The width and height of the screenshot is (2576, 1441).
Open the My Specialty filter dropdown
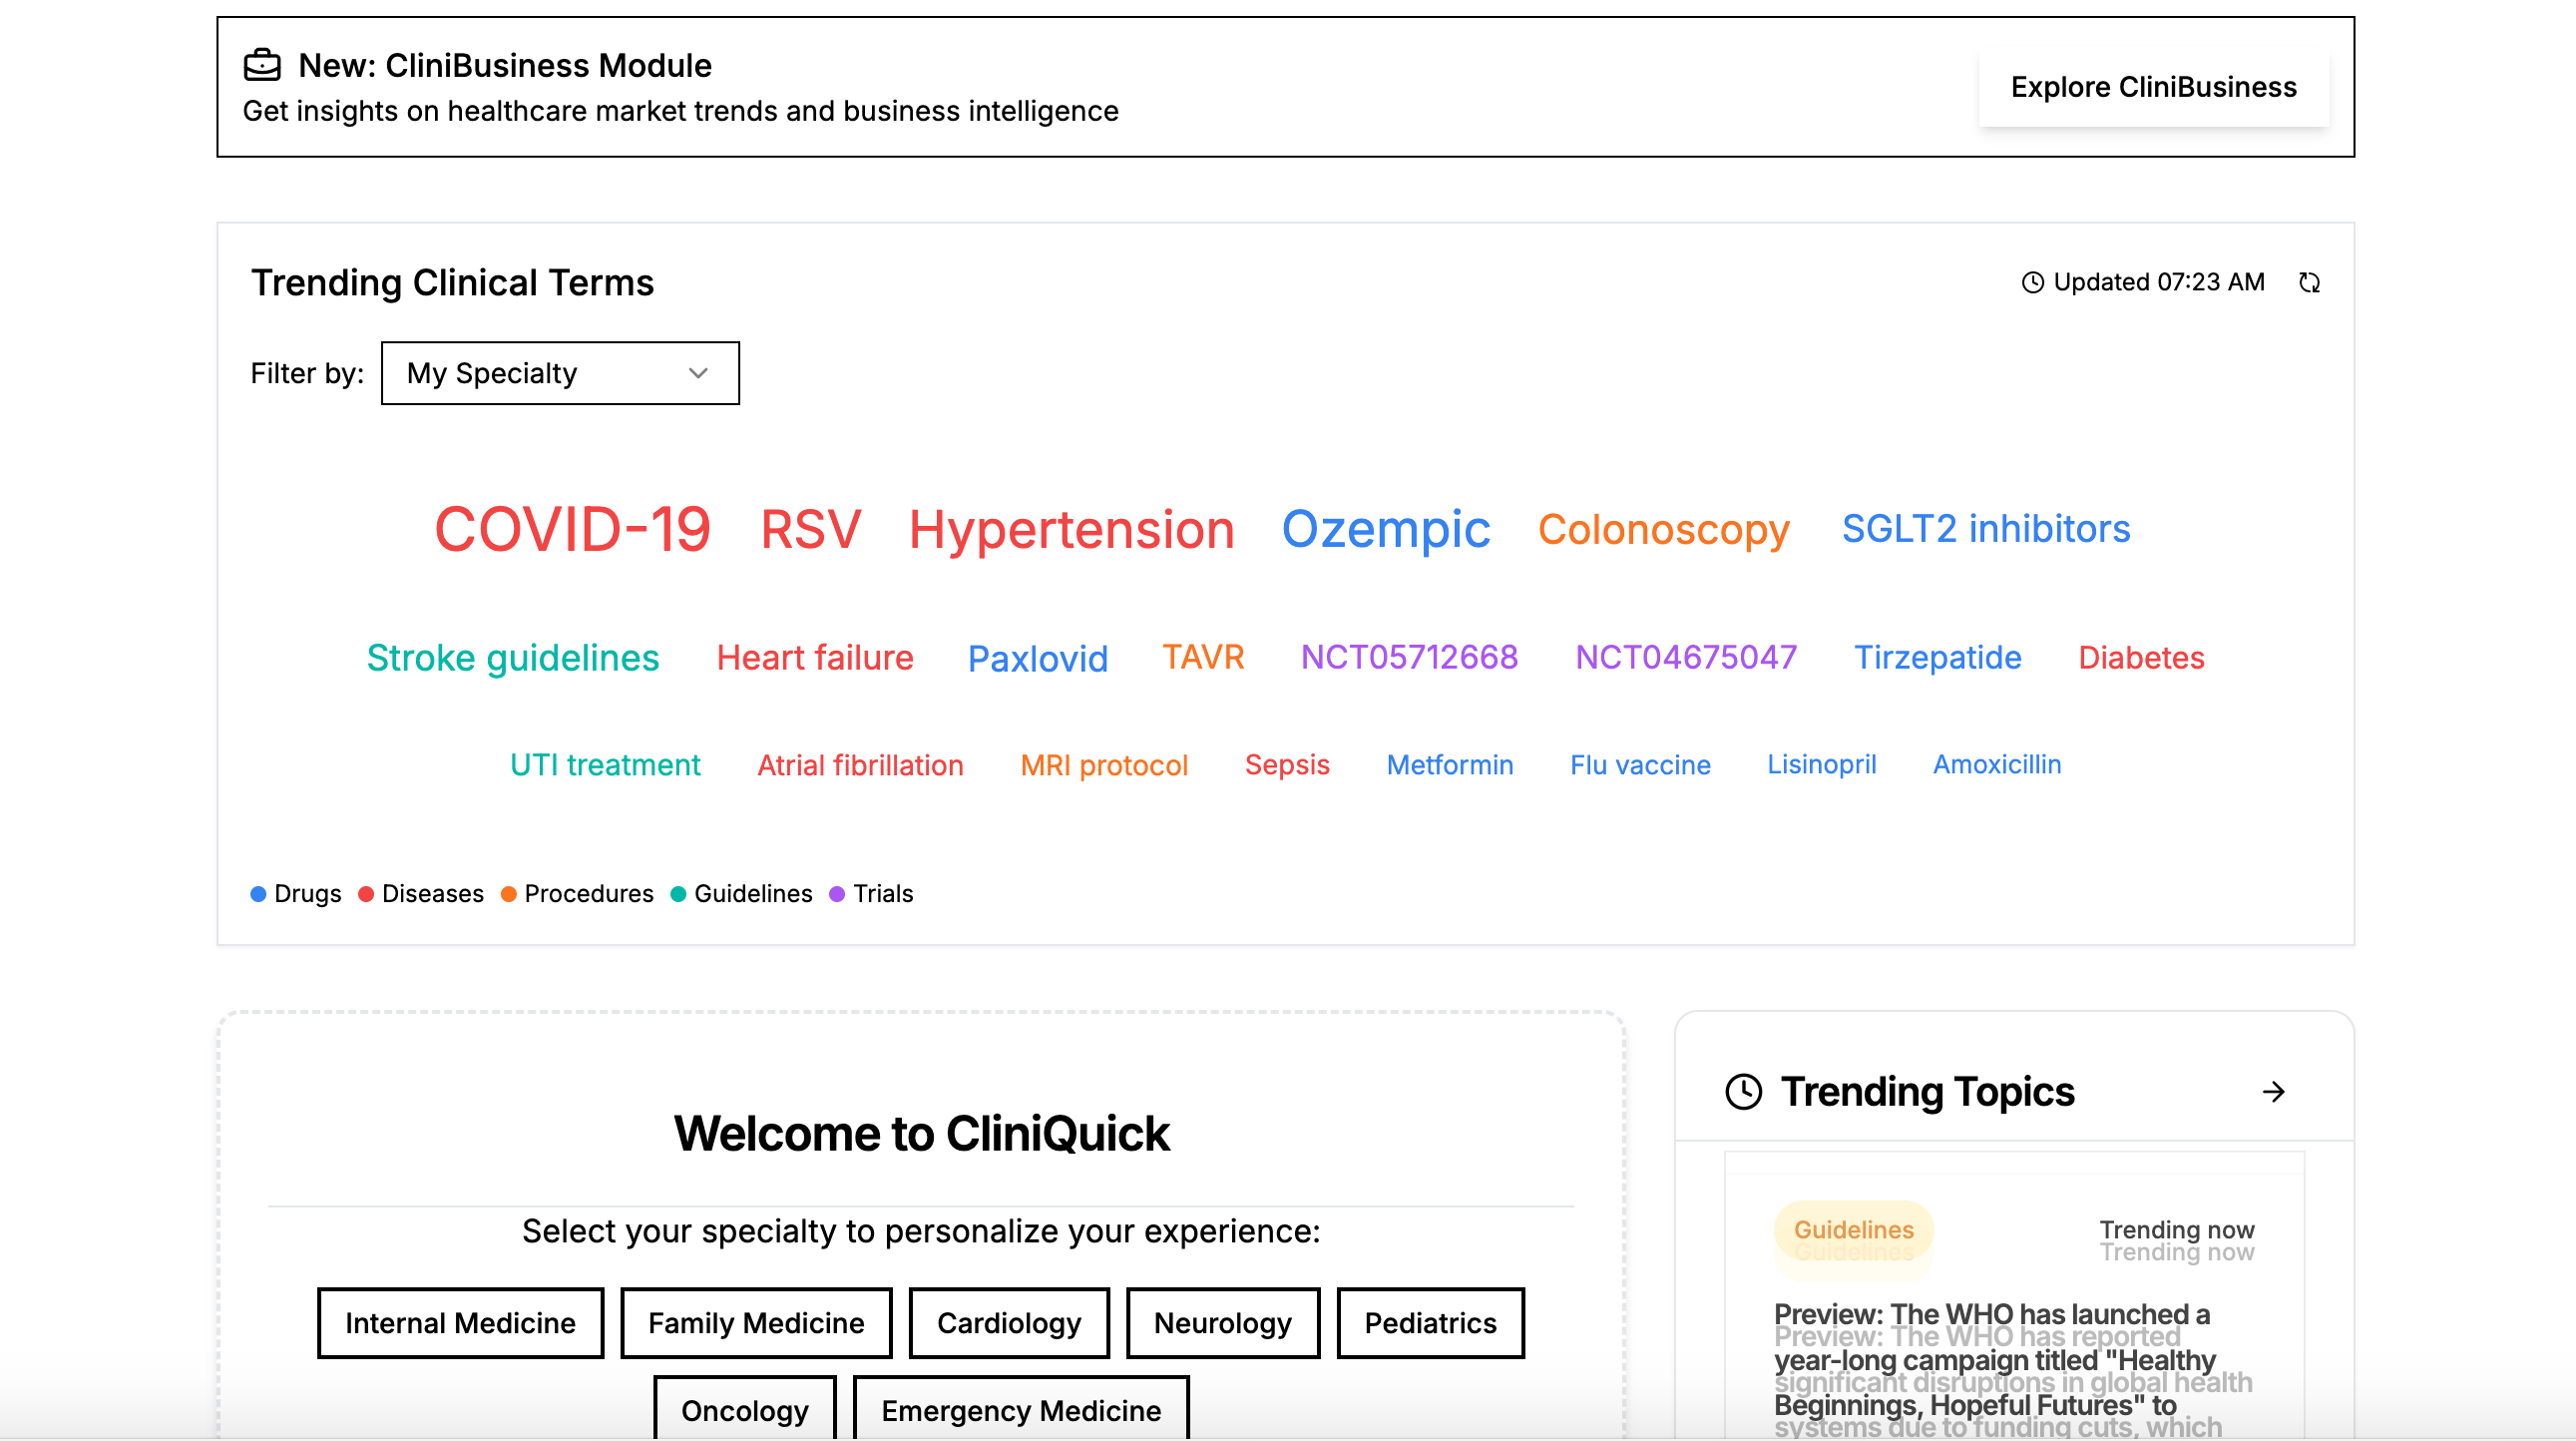pos(559,373)
